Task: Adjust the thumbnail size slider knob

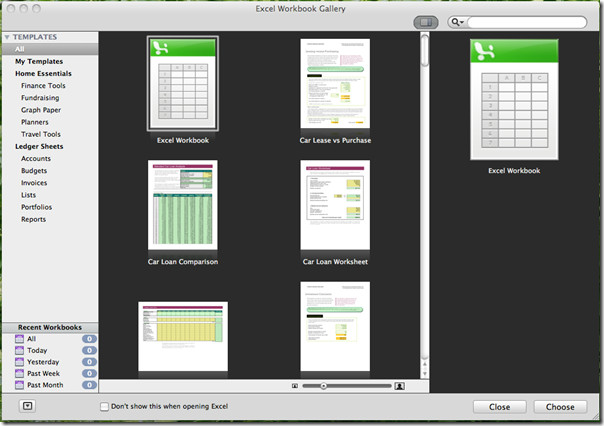Action: (324, 386)
